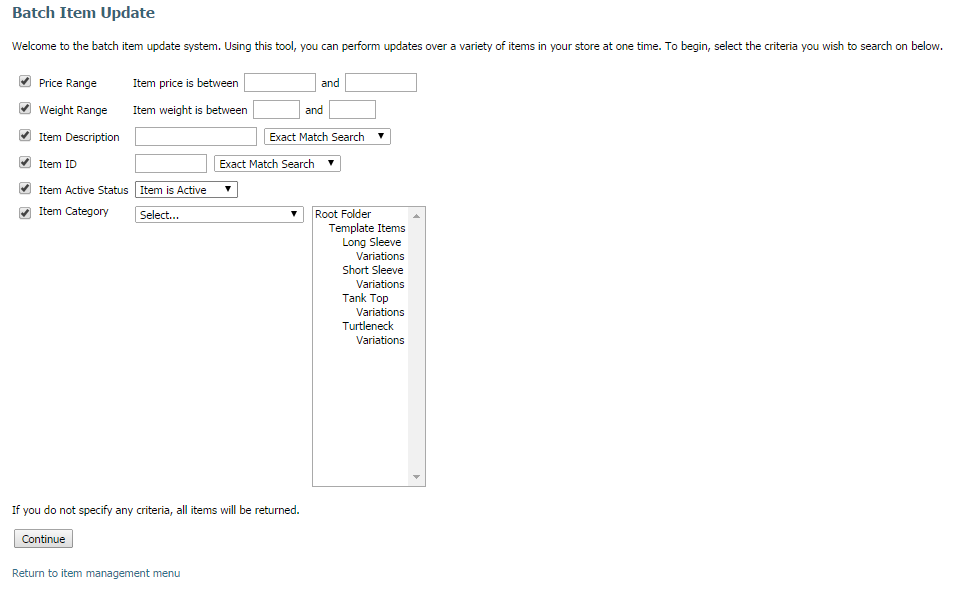Click the minimum item price field
The image size is (955, 595).
tap(280, 82)
